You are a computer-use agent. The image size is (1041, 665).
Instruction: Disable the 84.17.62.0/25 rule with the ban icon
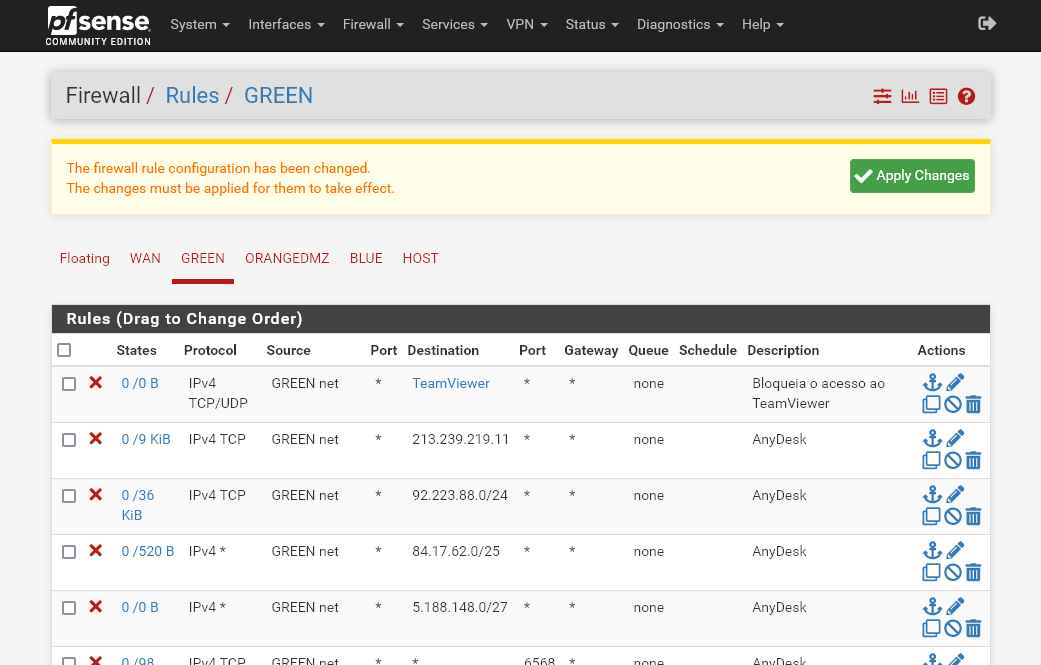(x=952, y=571)
